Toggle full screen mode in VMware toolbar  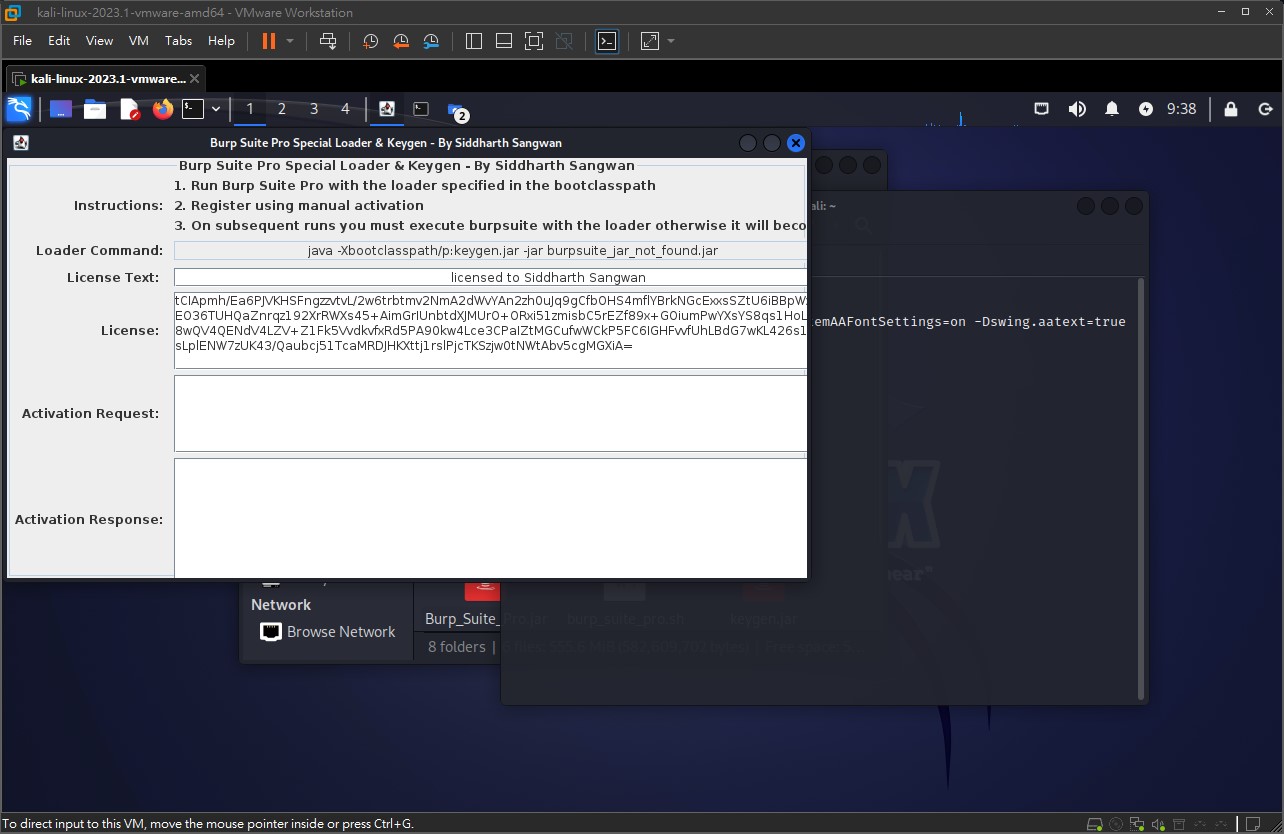(x=534, y=41)
